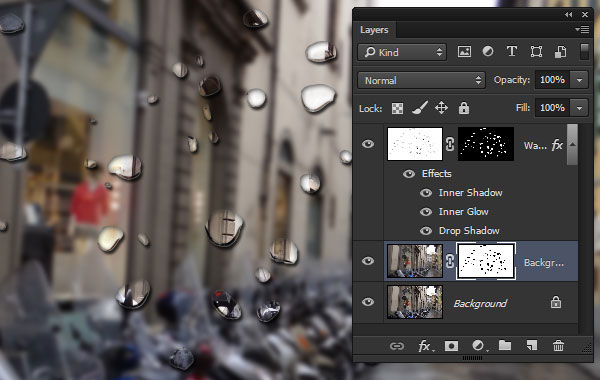Click the Effects label
Screen dimensions: 600x380
coord(437,174)
